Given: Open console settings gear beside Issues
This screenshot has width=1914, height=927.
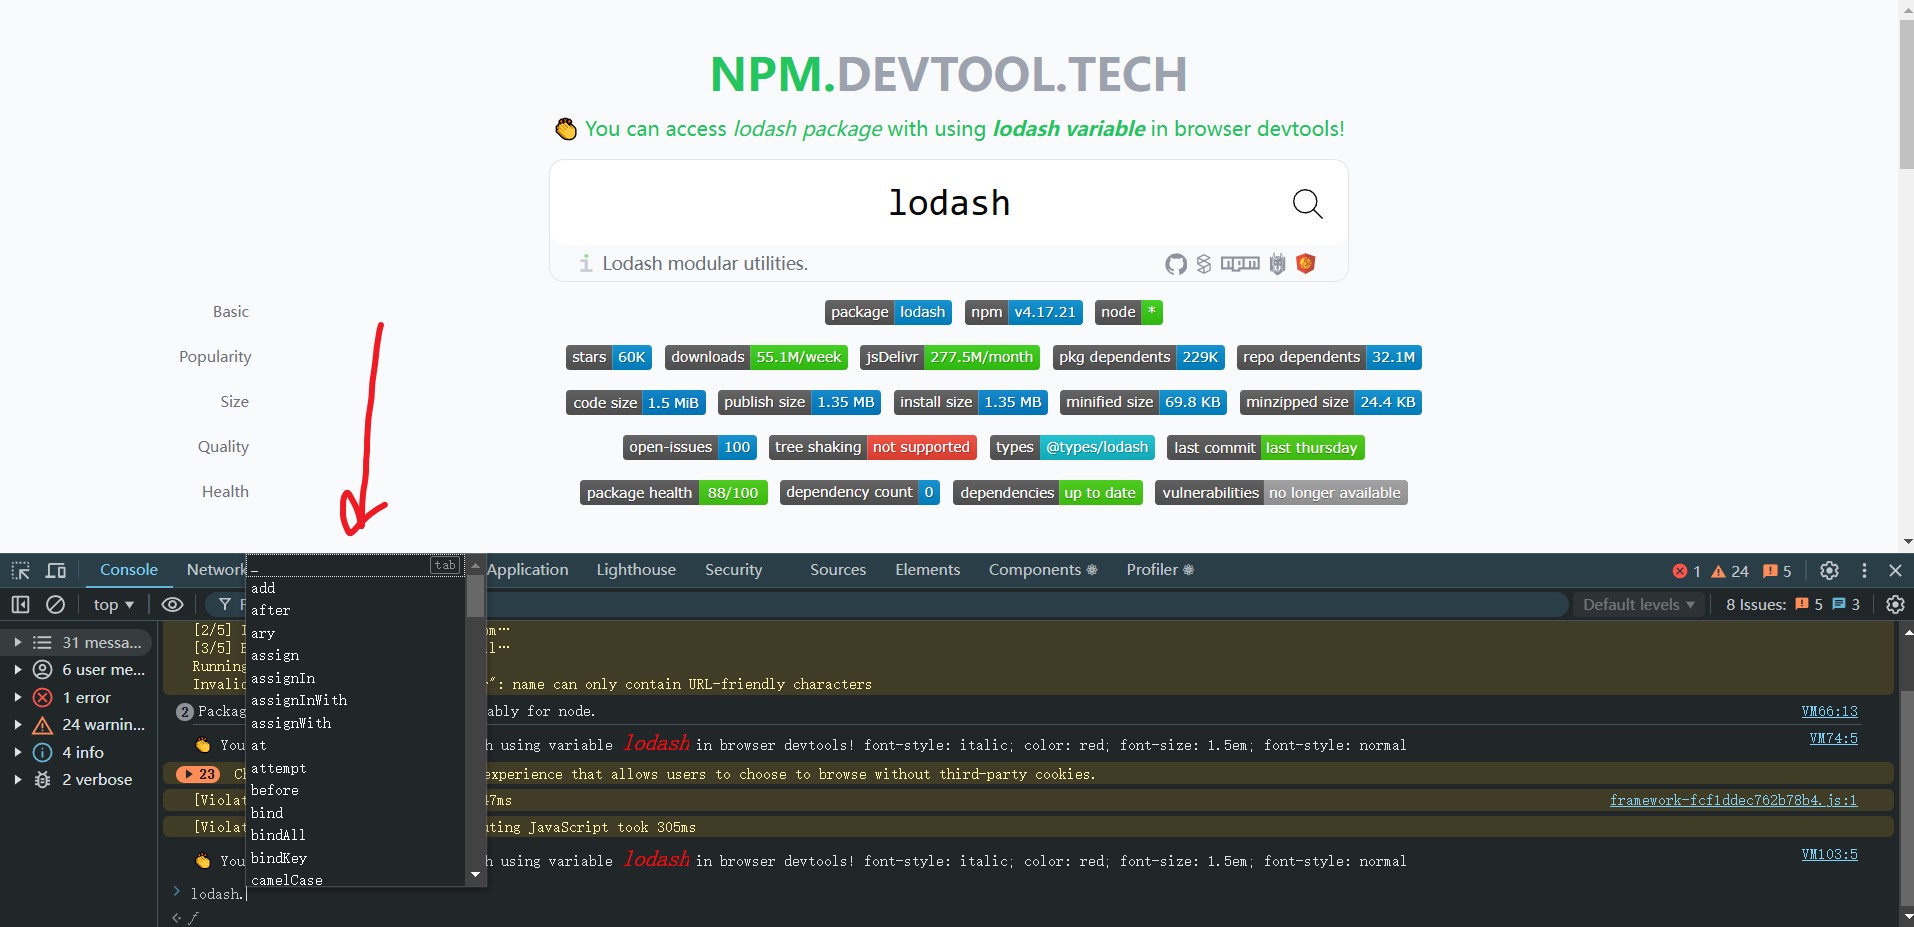Looking at the screenshot, I should [x=1895, y=604].
